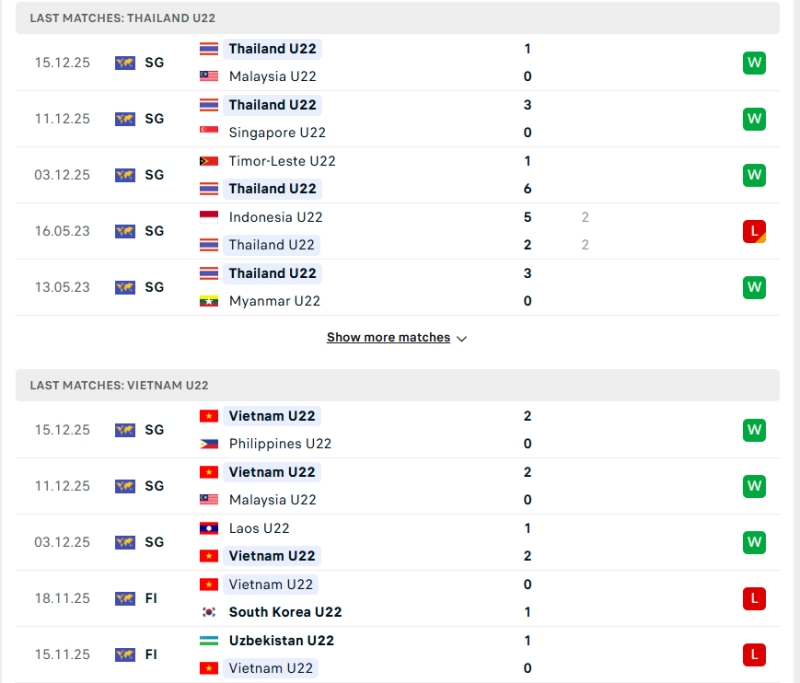Expand Show more matches for Thailand U22
Screen dimensions: 800x683
(388, 338)
